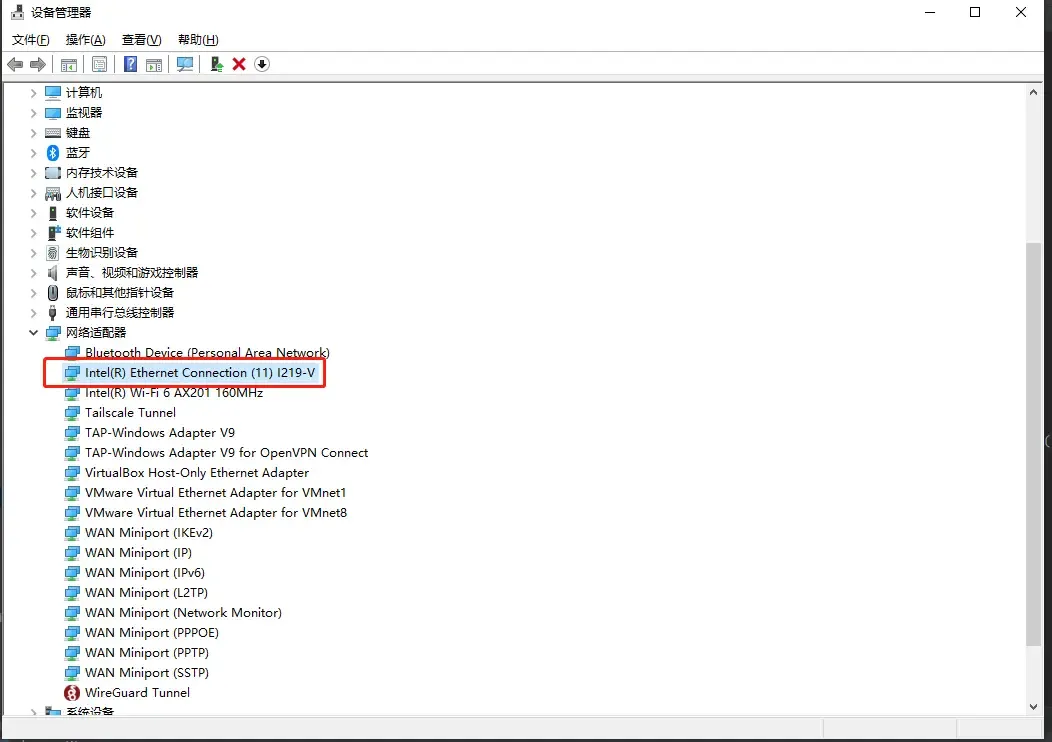Click the Tailscale Tunnel adapter icon

point(72,413)
